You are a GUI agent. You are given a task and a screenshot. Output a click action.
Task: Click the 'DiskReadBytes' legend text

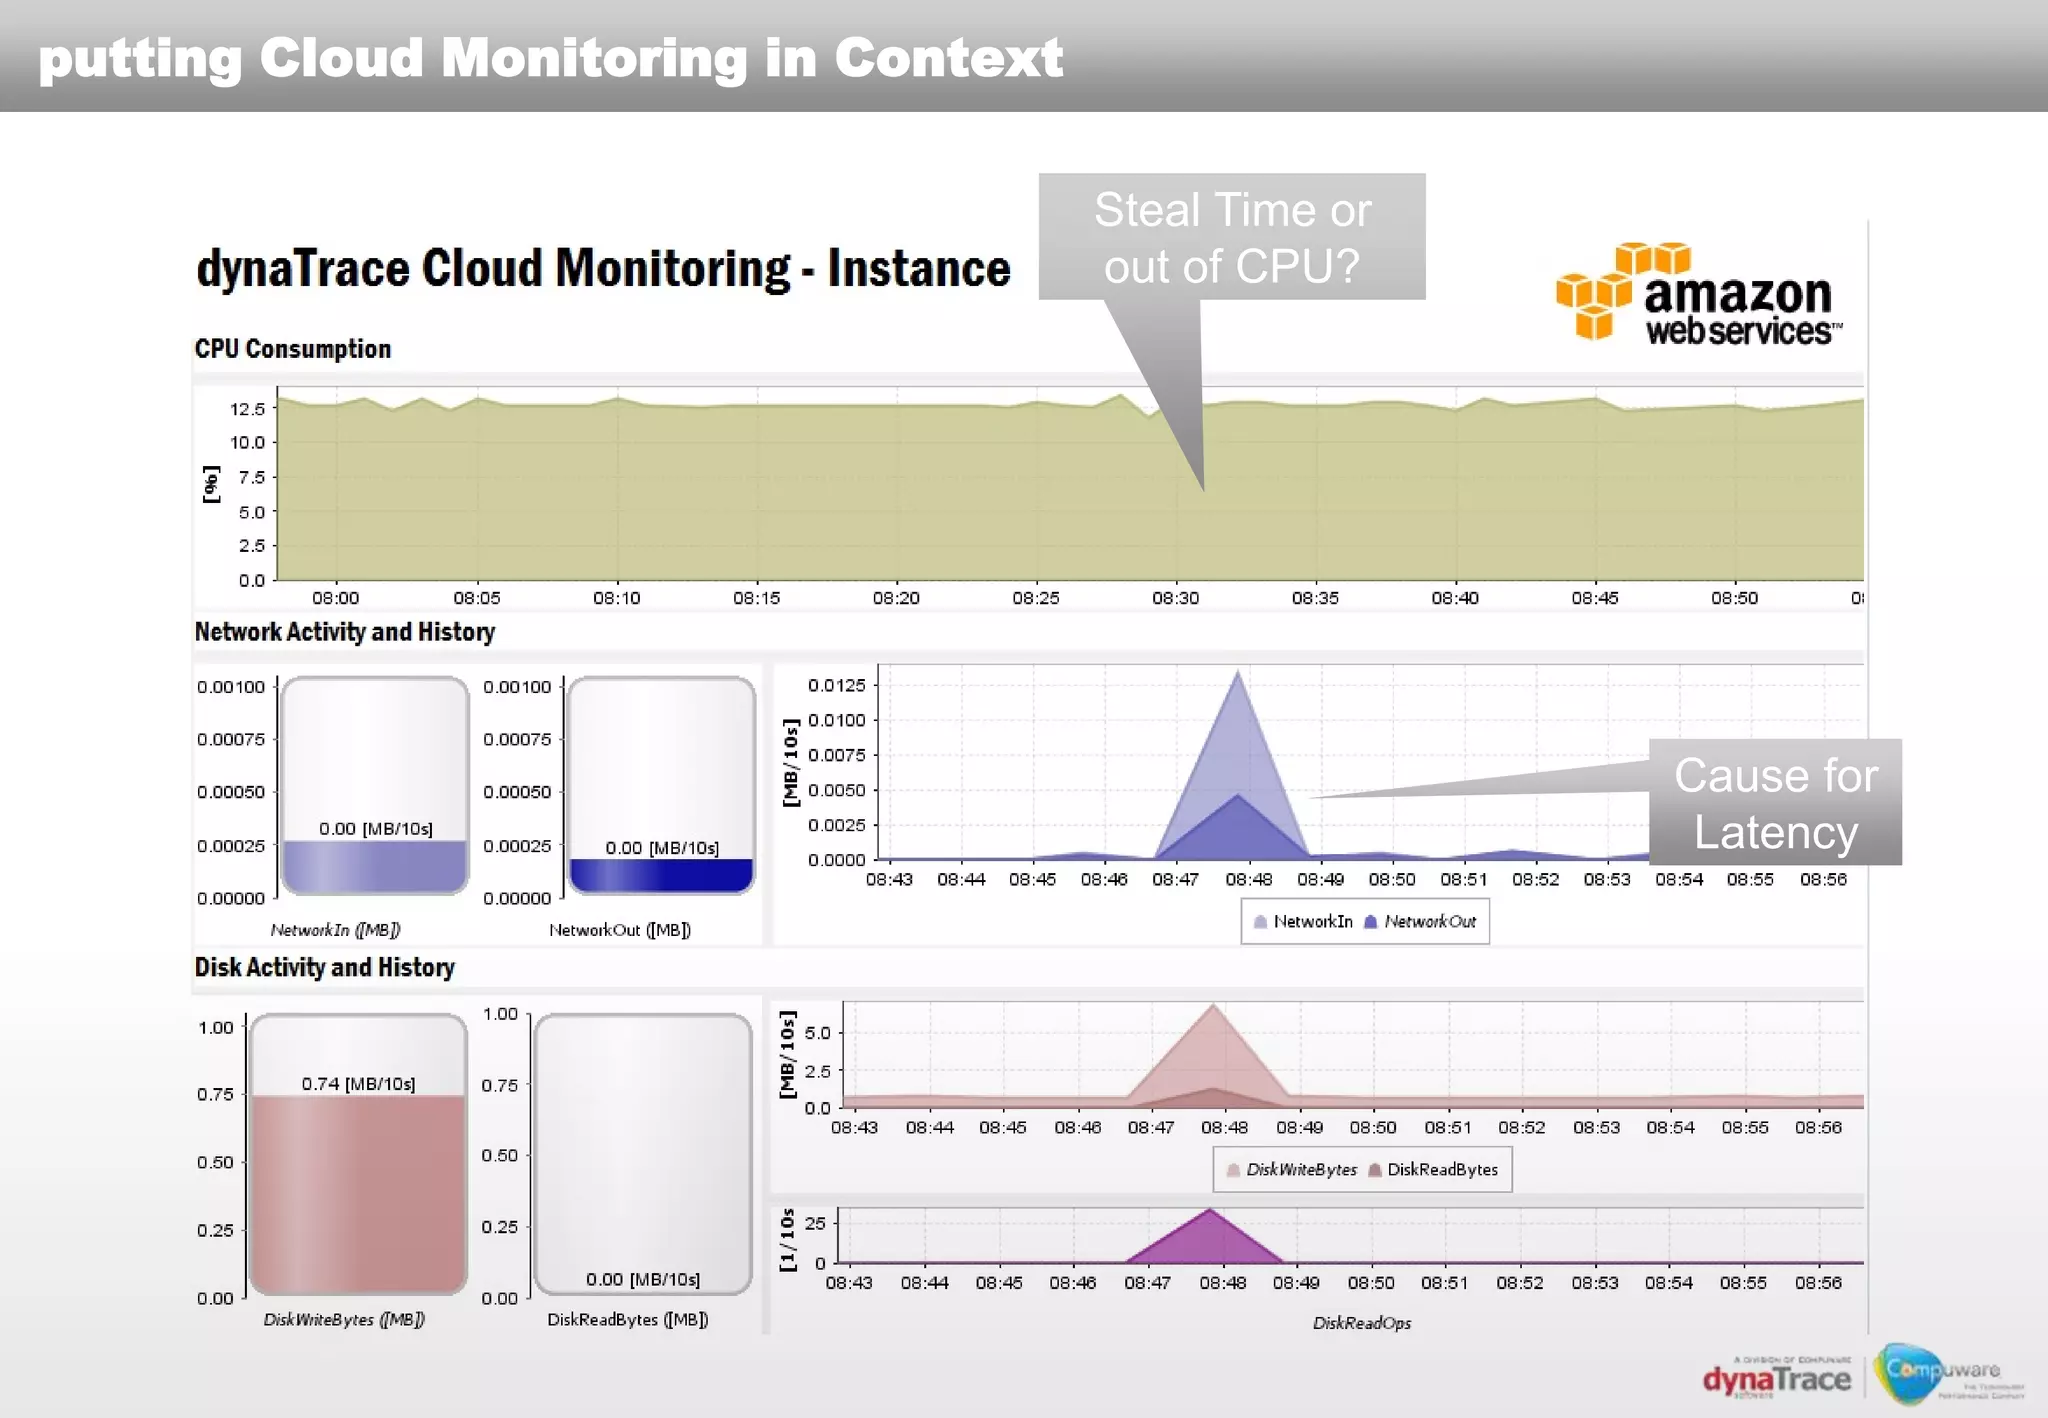[1443, 1170]
